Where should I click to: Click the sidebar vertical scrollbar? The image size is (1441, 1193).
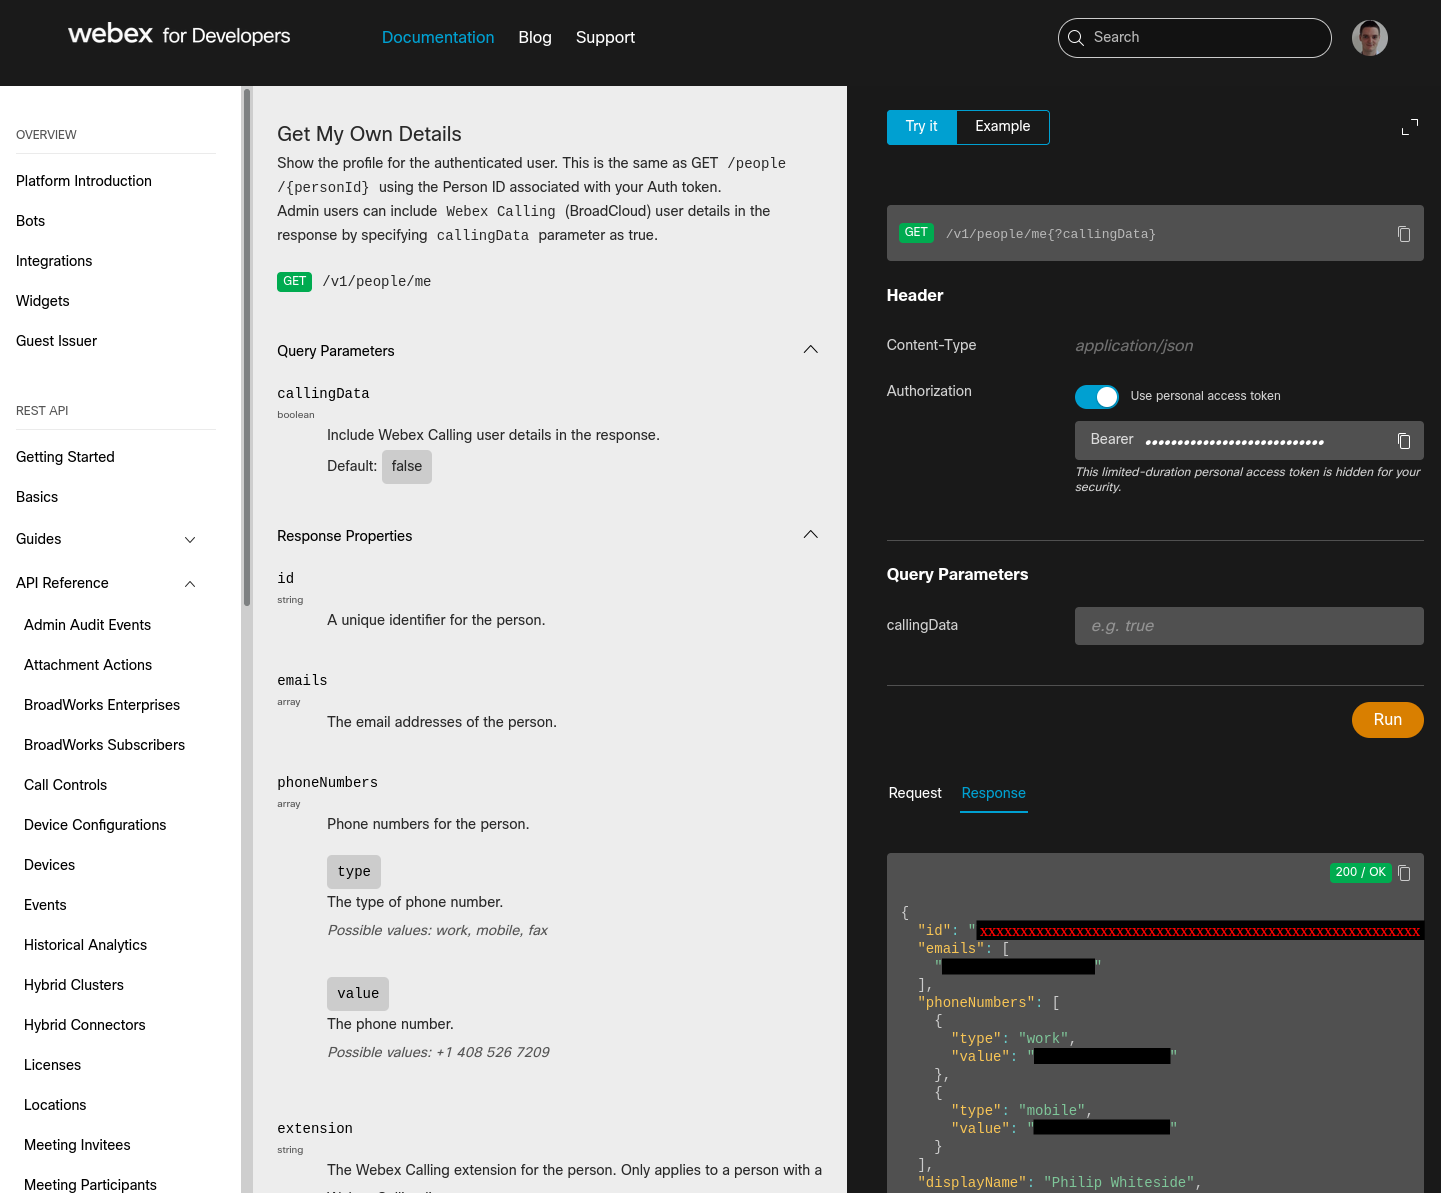[247, 347]
